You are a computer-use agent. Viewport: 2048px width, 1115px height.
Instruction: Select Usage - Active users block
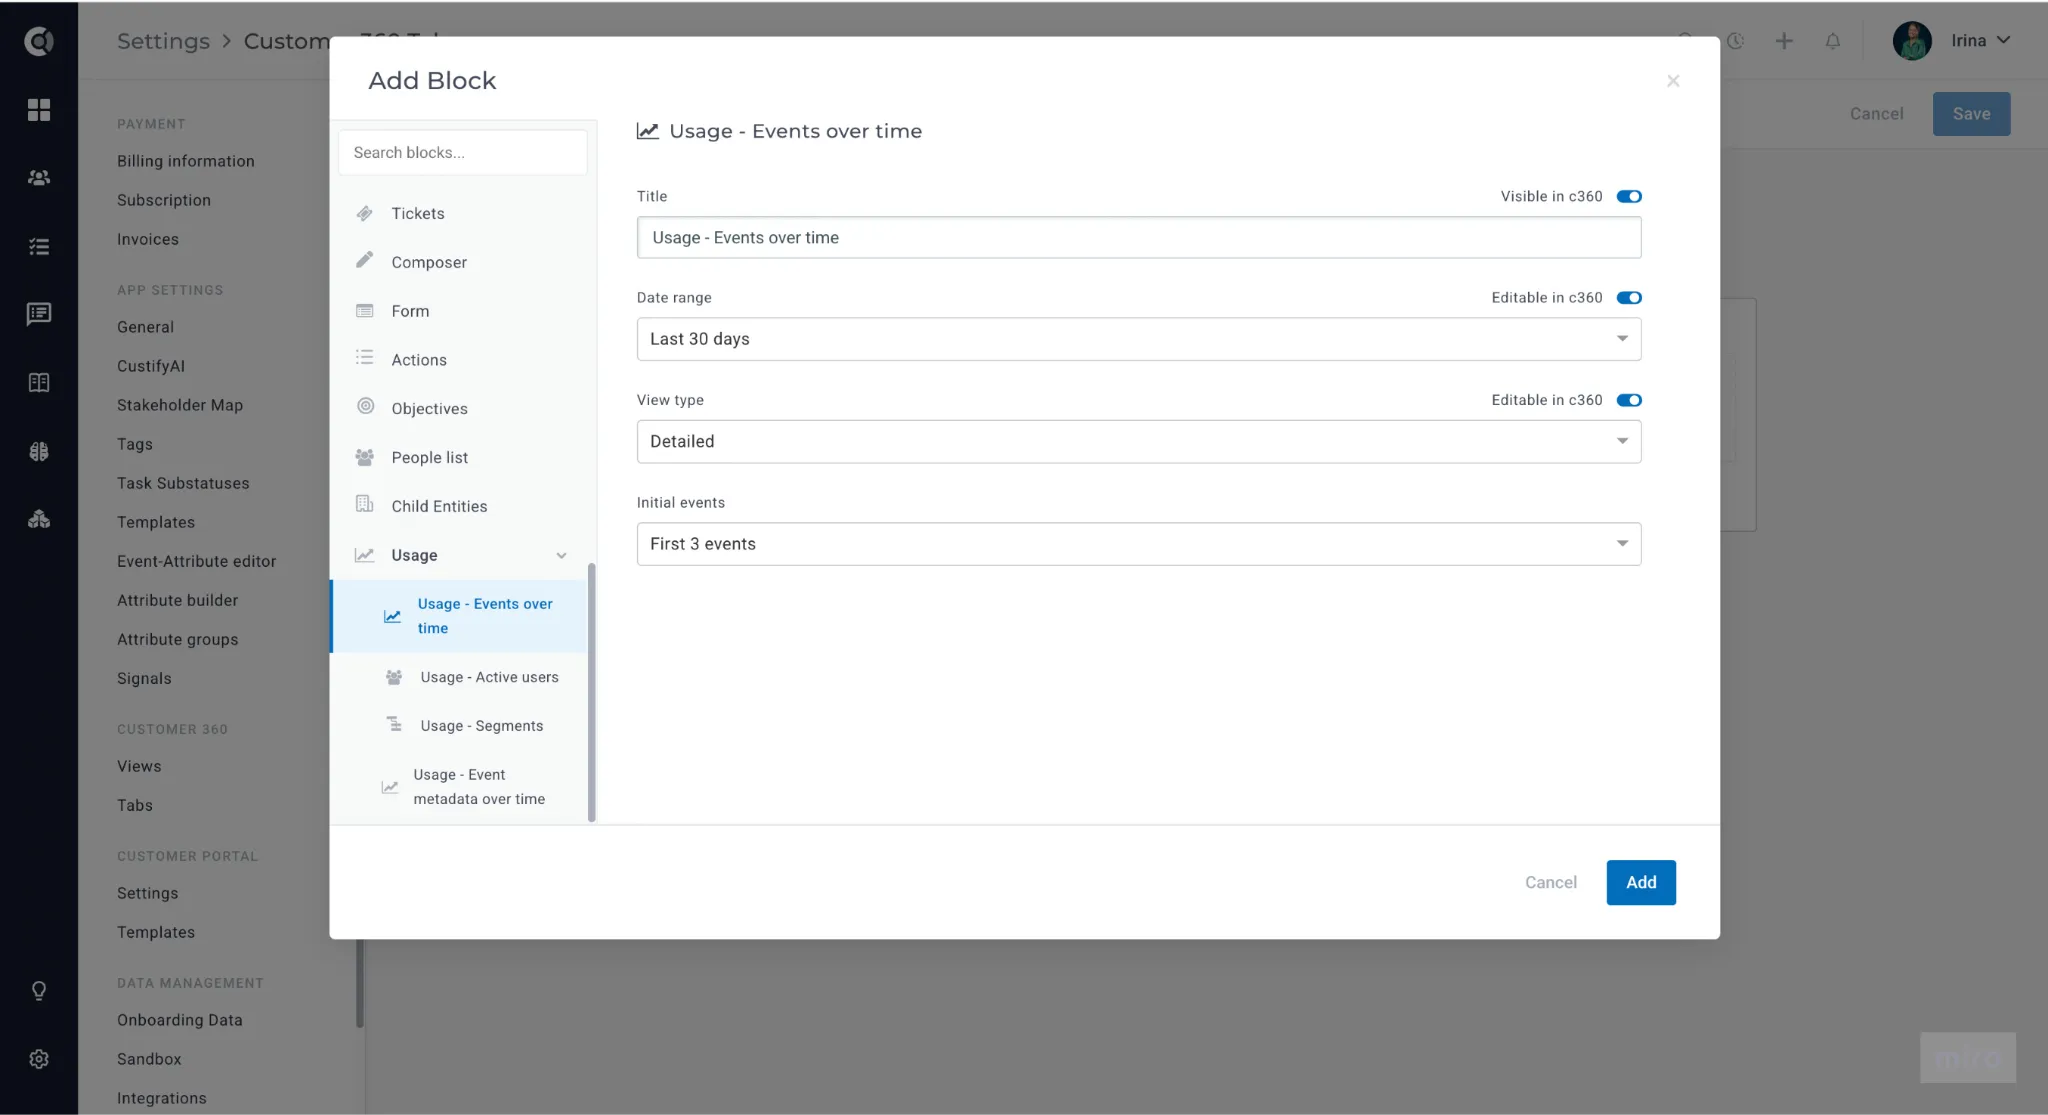tap(459, 677)
